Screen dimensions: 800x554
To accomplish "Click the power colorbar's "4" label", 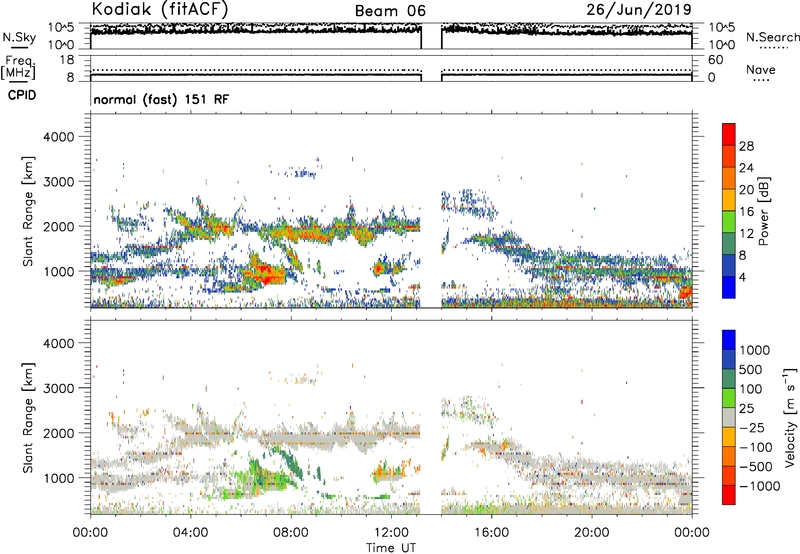I will [742, 277].
